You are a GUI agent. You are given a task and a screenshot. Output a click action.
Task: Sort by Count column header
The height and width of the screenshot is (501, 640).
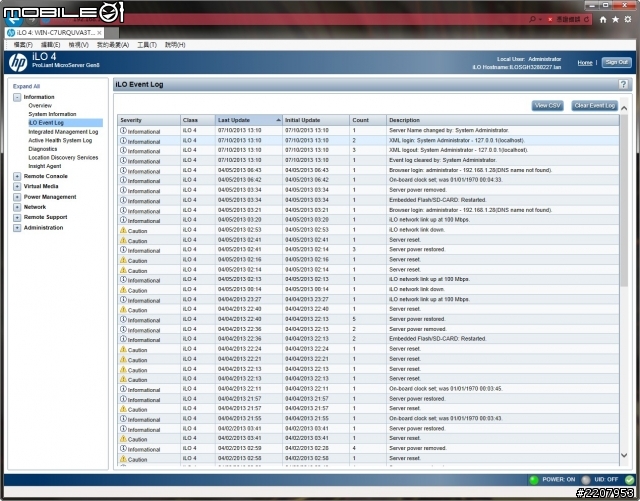368,120
